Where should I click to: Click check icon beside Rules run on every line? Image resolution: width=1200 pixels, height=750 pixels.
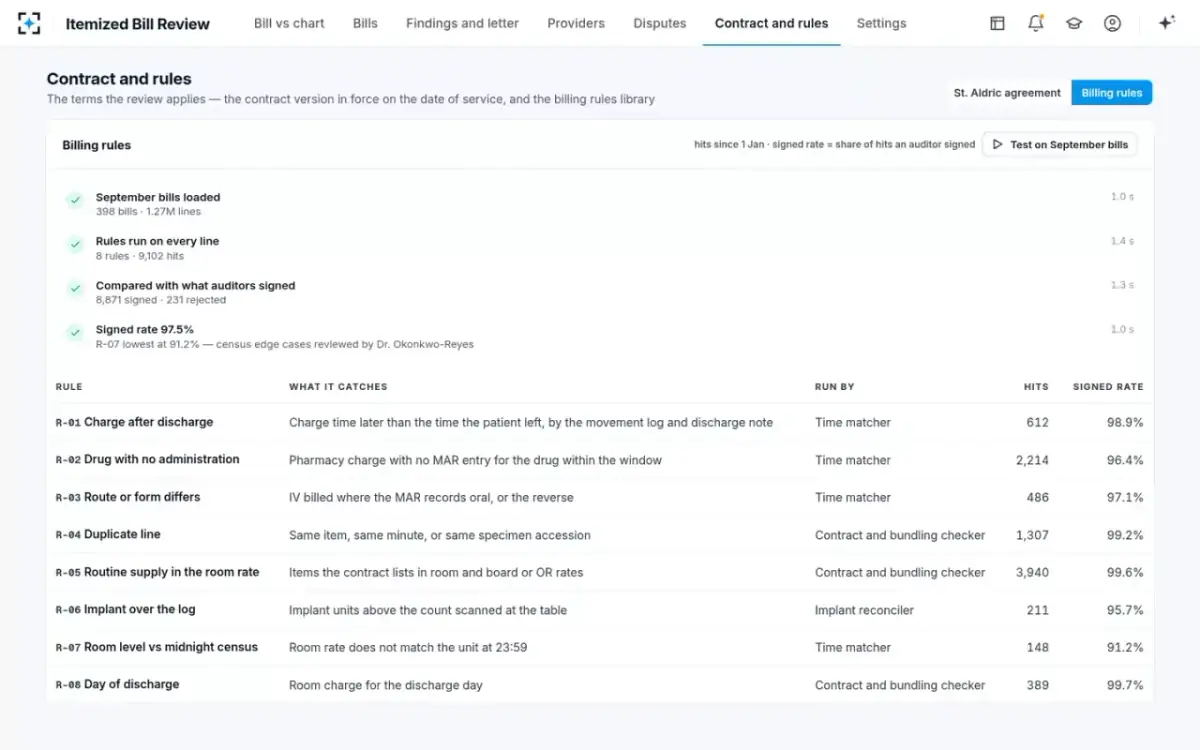point(75,244)
